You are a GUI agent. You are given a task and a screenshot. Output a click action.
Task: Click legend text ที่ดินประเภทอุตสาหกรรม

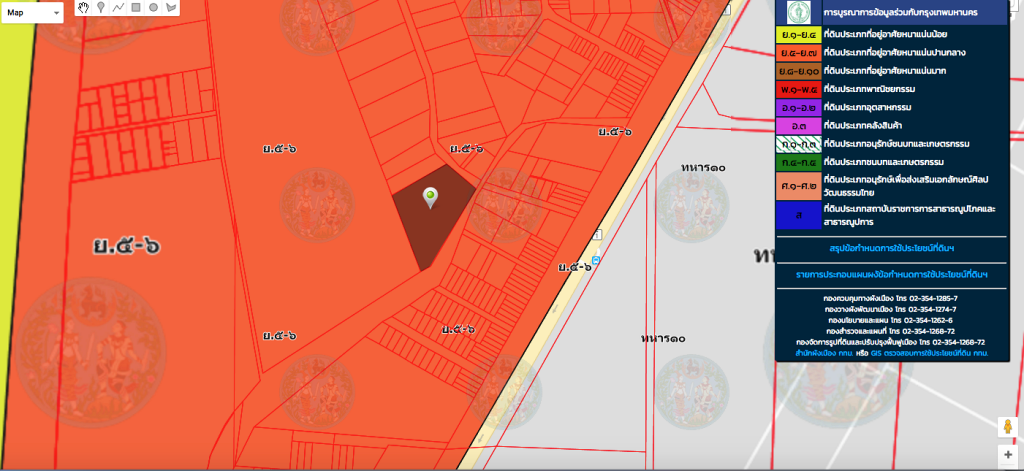[868, 107]
